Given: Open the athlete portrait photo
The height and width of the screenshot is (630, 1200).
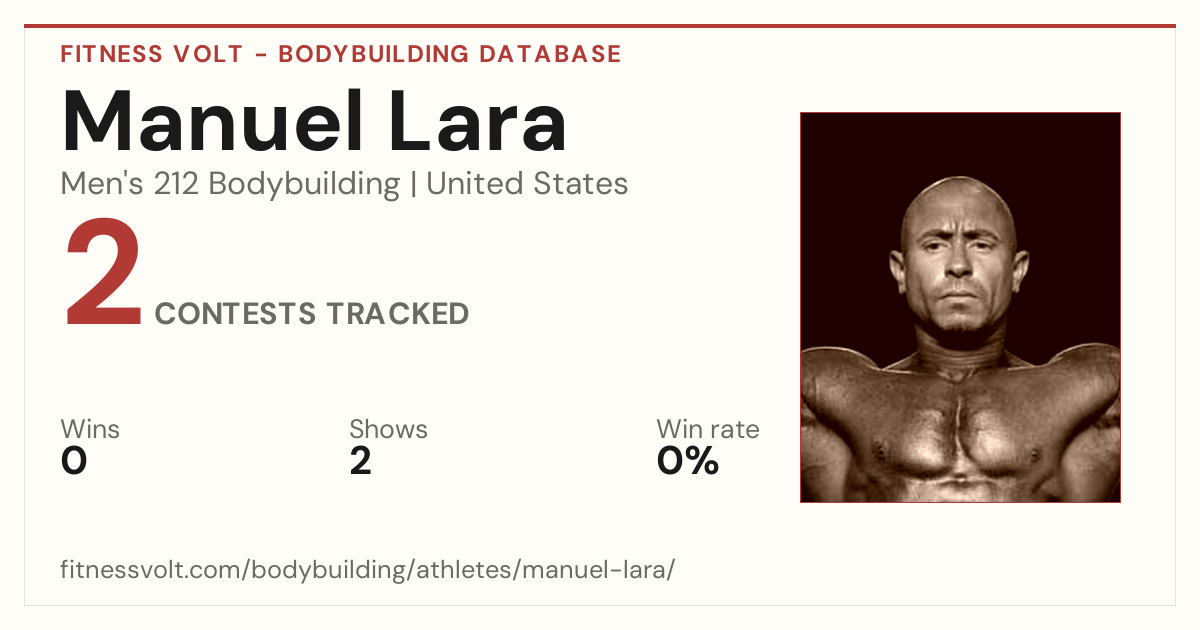Looking at the screenshot, I should point(960,307).
